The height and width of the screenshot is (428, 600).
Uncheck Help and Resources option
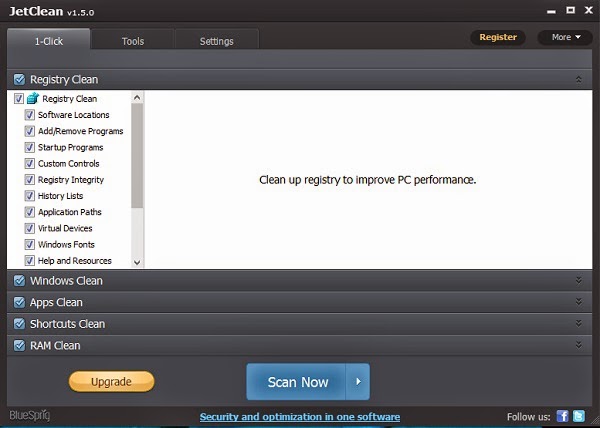tap(29, 260)
